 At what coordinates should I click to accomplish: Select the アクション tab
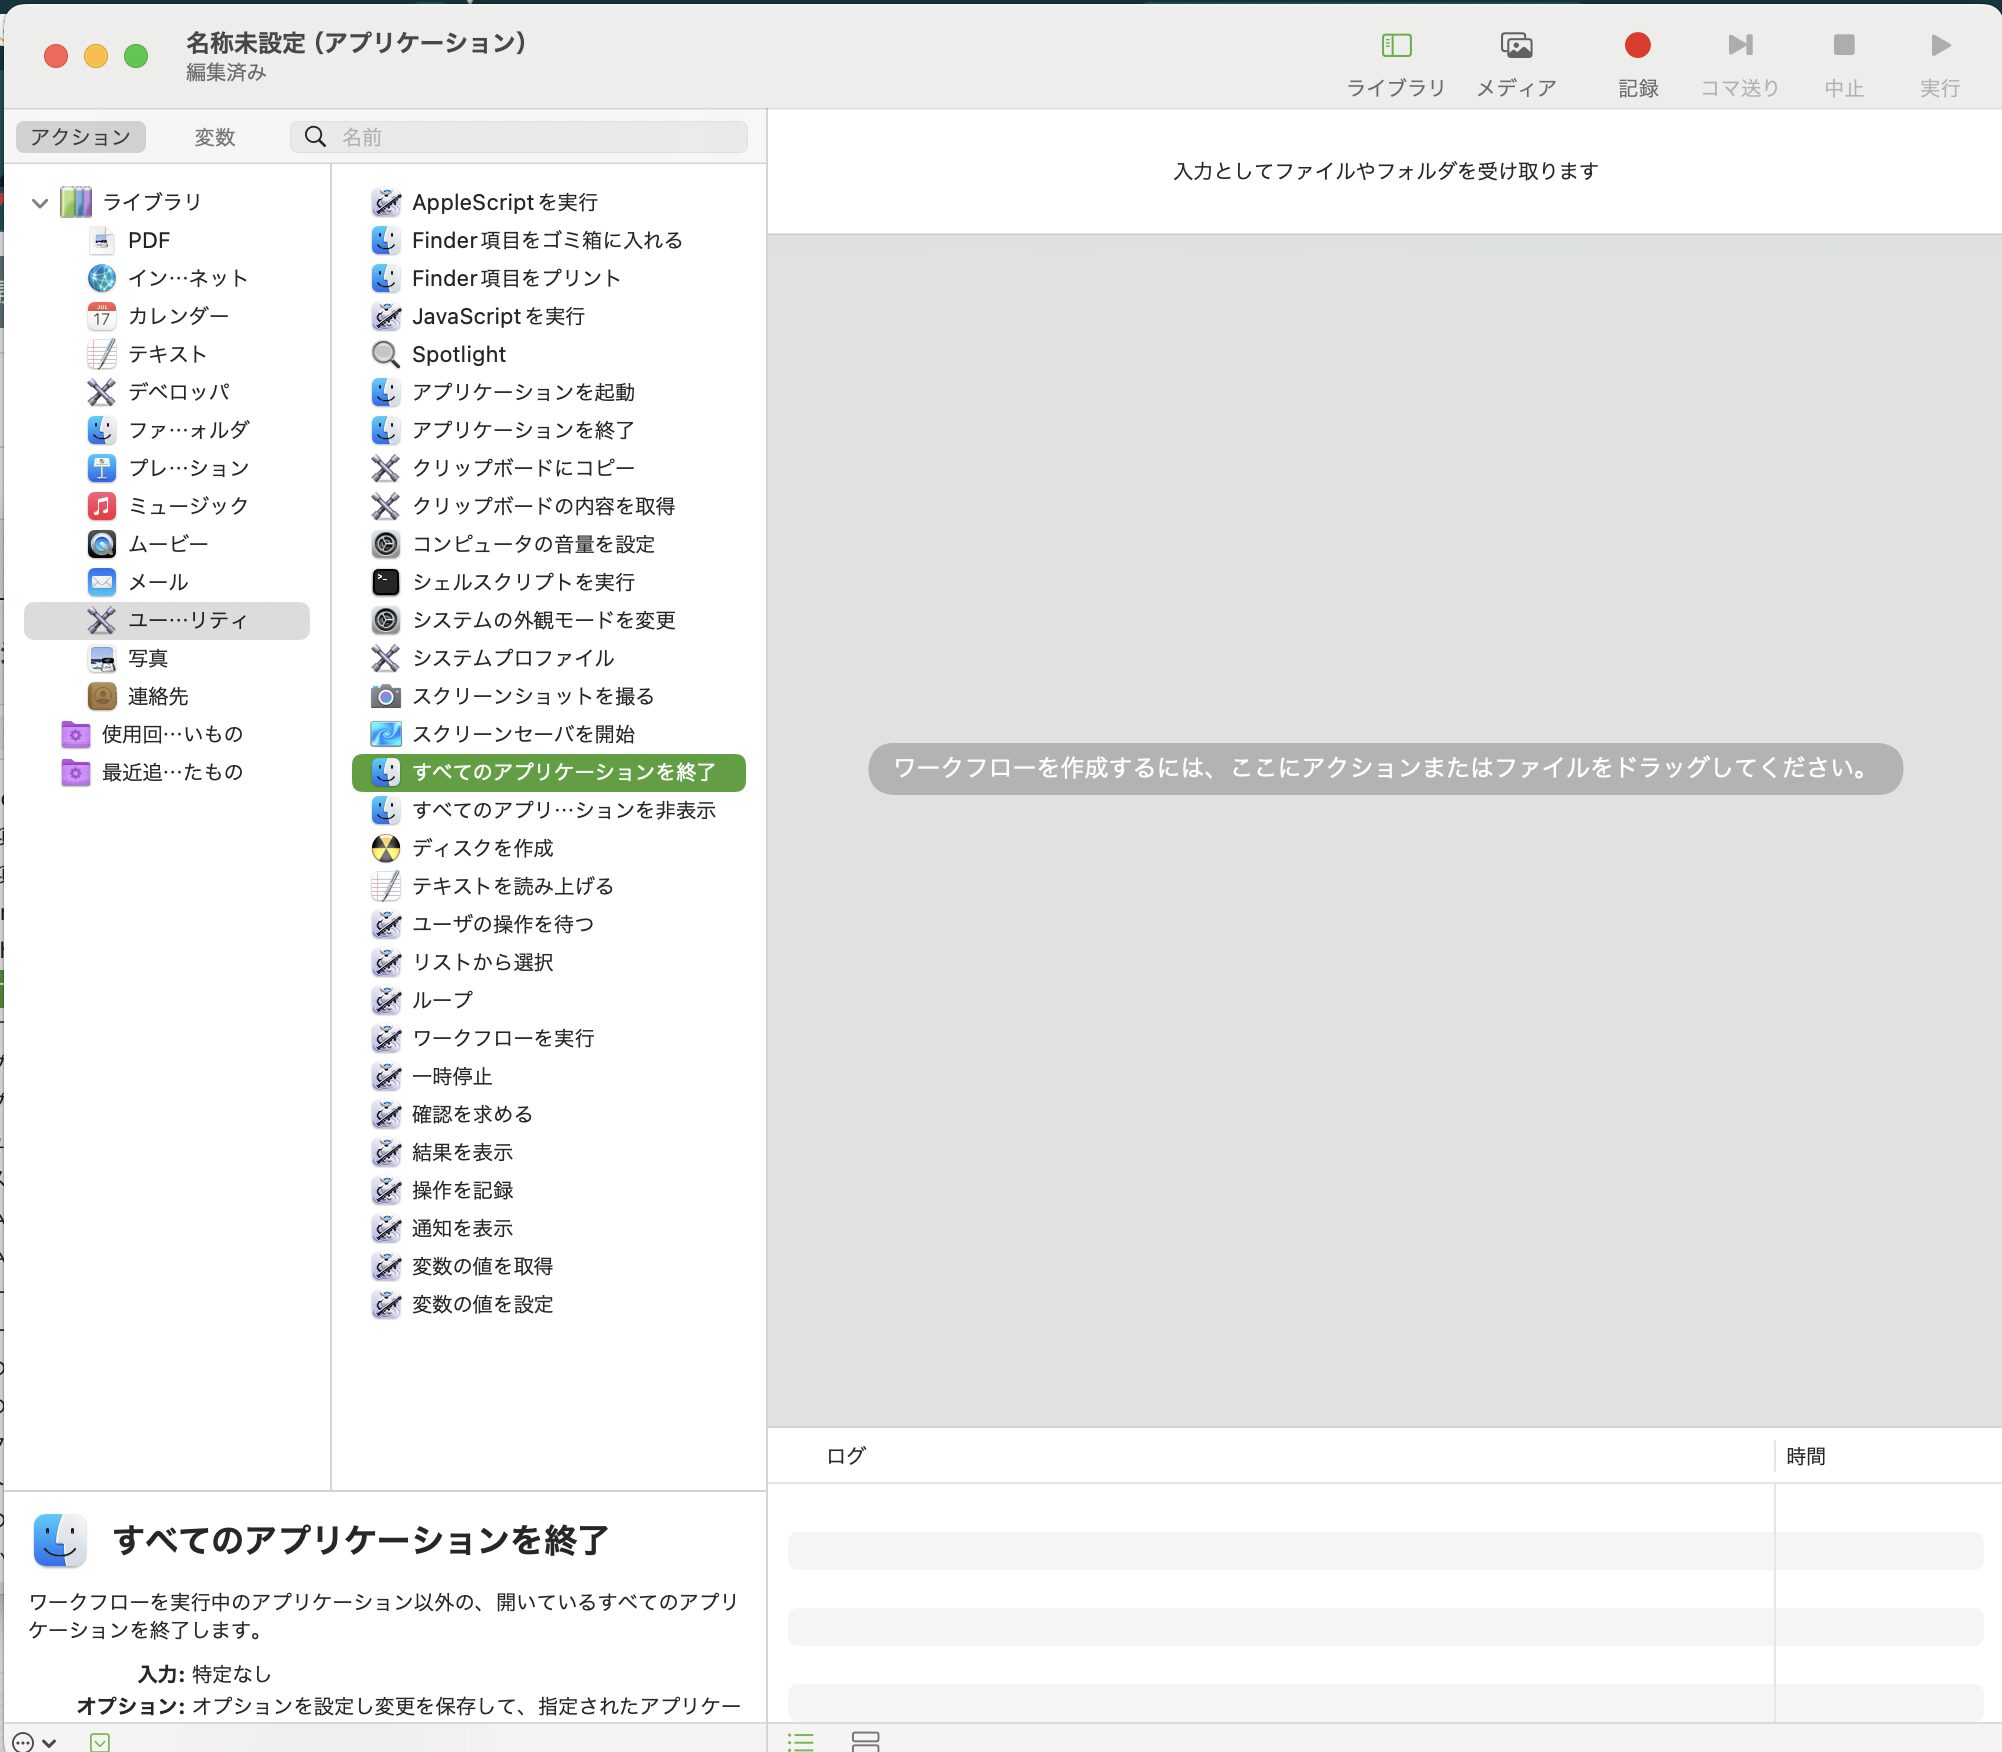click(x=81, y=137)
